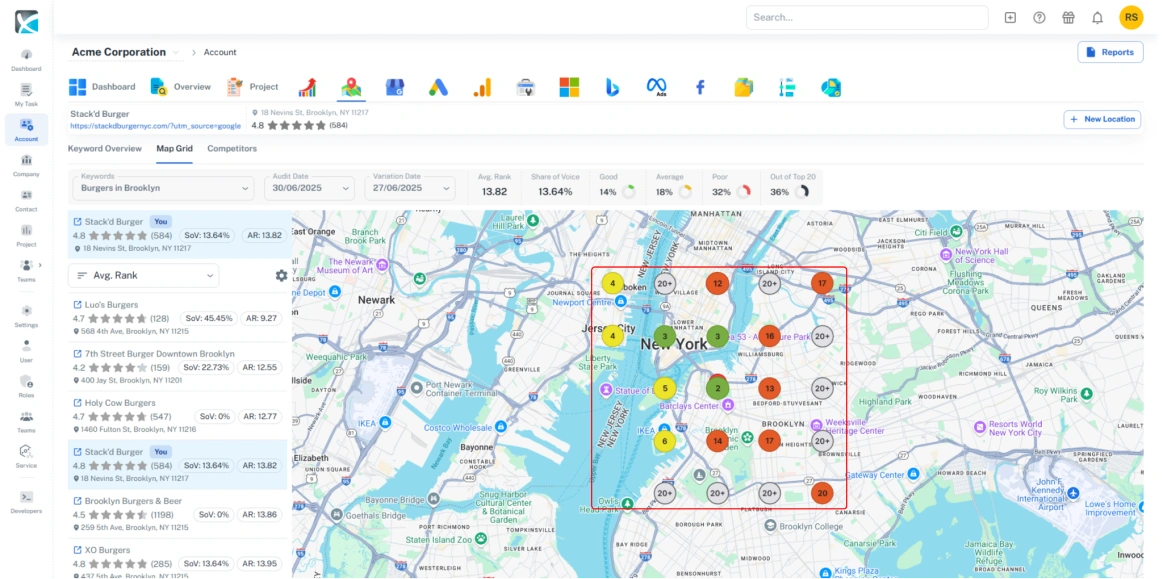The image size is (1163, 579).
Task: Select the Map Grid tab
Action: coord(174,148)
